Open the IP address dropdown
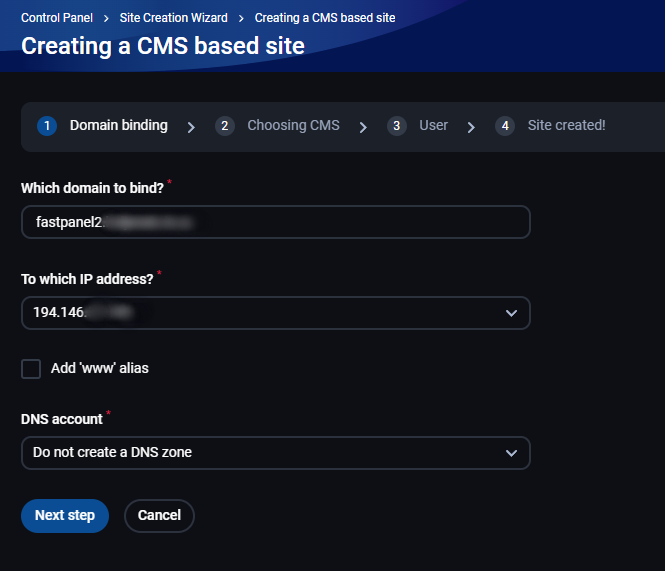Viewport: 665px width, 571px height. click(x=276, y=313)
